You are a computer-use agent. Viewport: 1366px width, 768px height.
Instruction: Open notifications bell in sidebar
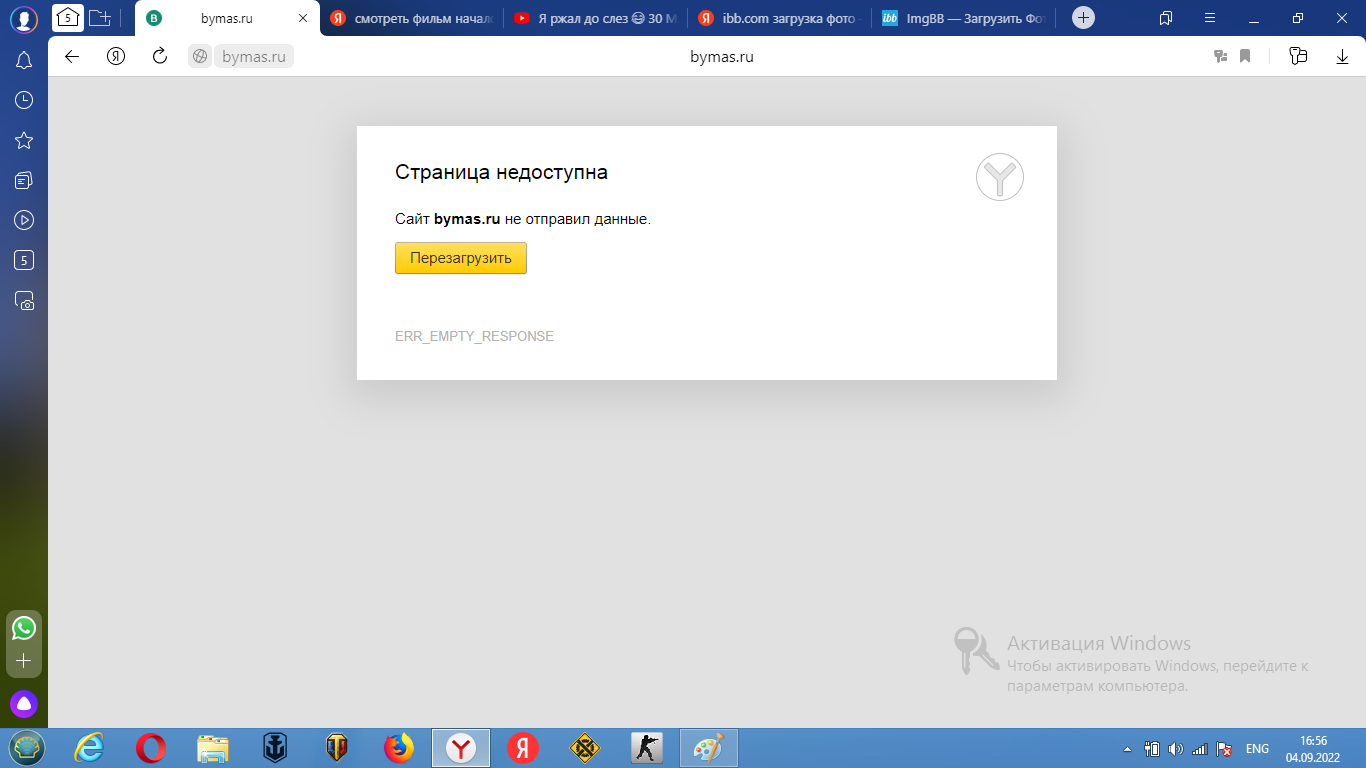pyautogui.click(x=24, y=61)
